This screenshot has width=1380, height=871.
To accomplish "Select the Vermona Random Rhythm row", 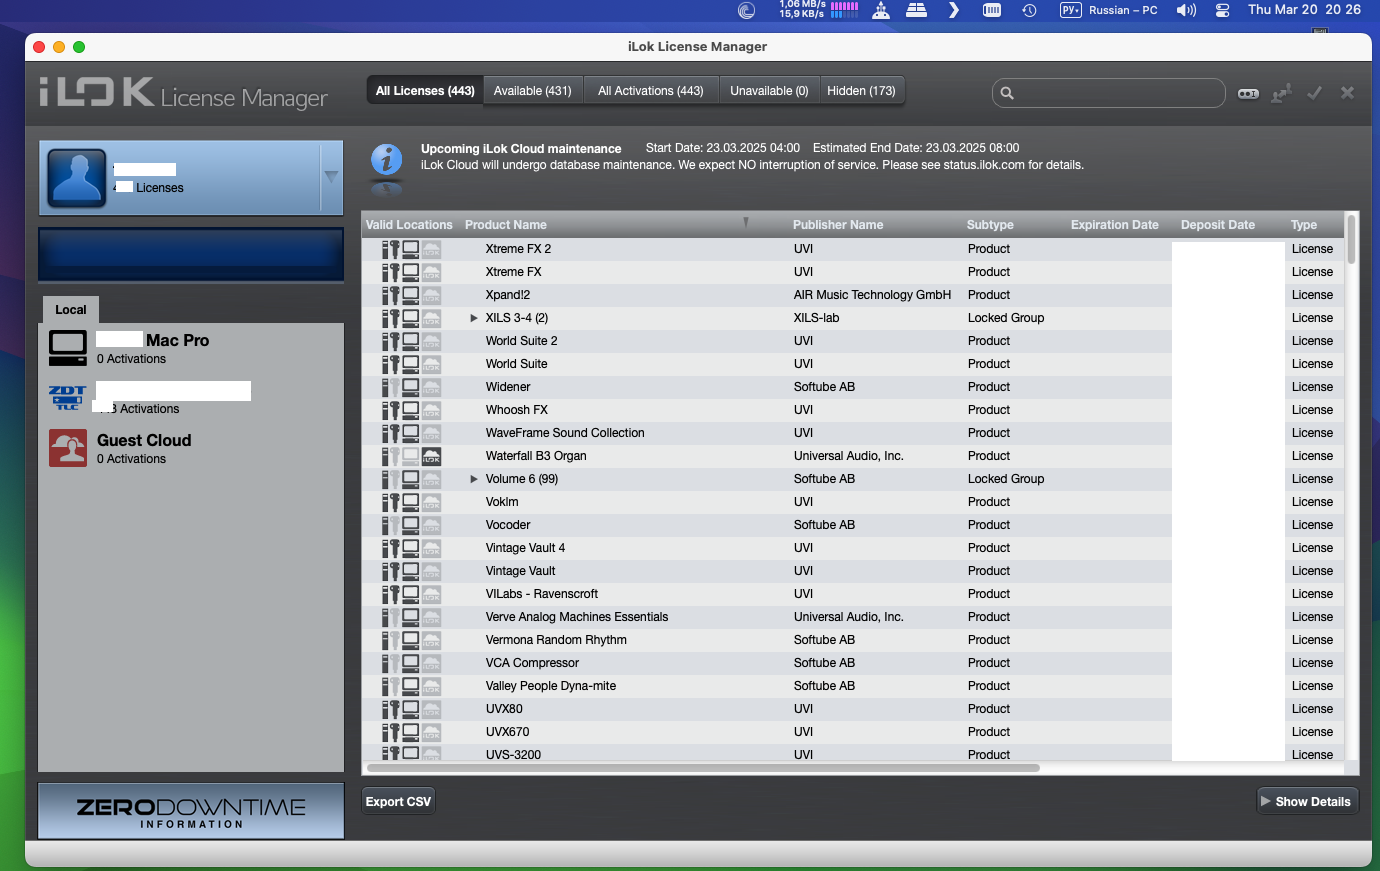I will coord(853,640).
